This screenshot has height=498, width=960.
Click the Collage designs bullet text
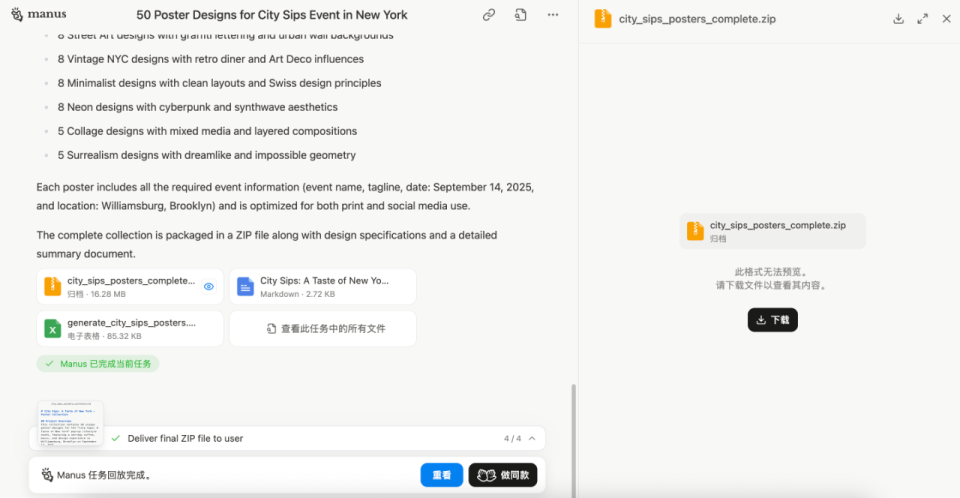pos(207,131)
